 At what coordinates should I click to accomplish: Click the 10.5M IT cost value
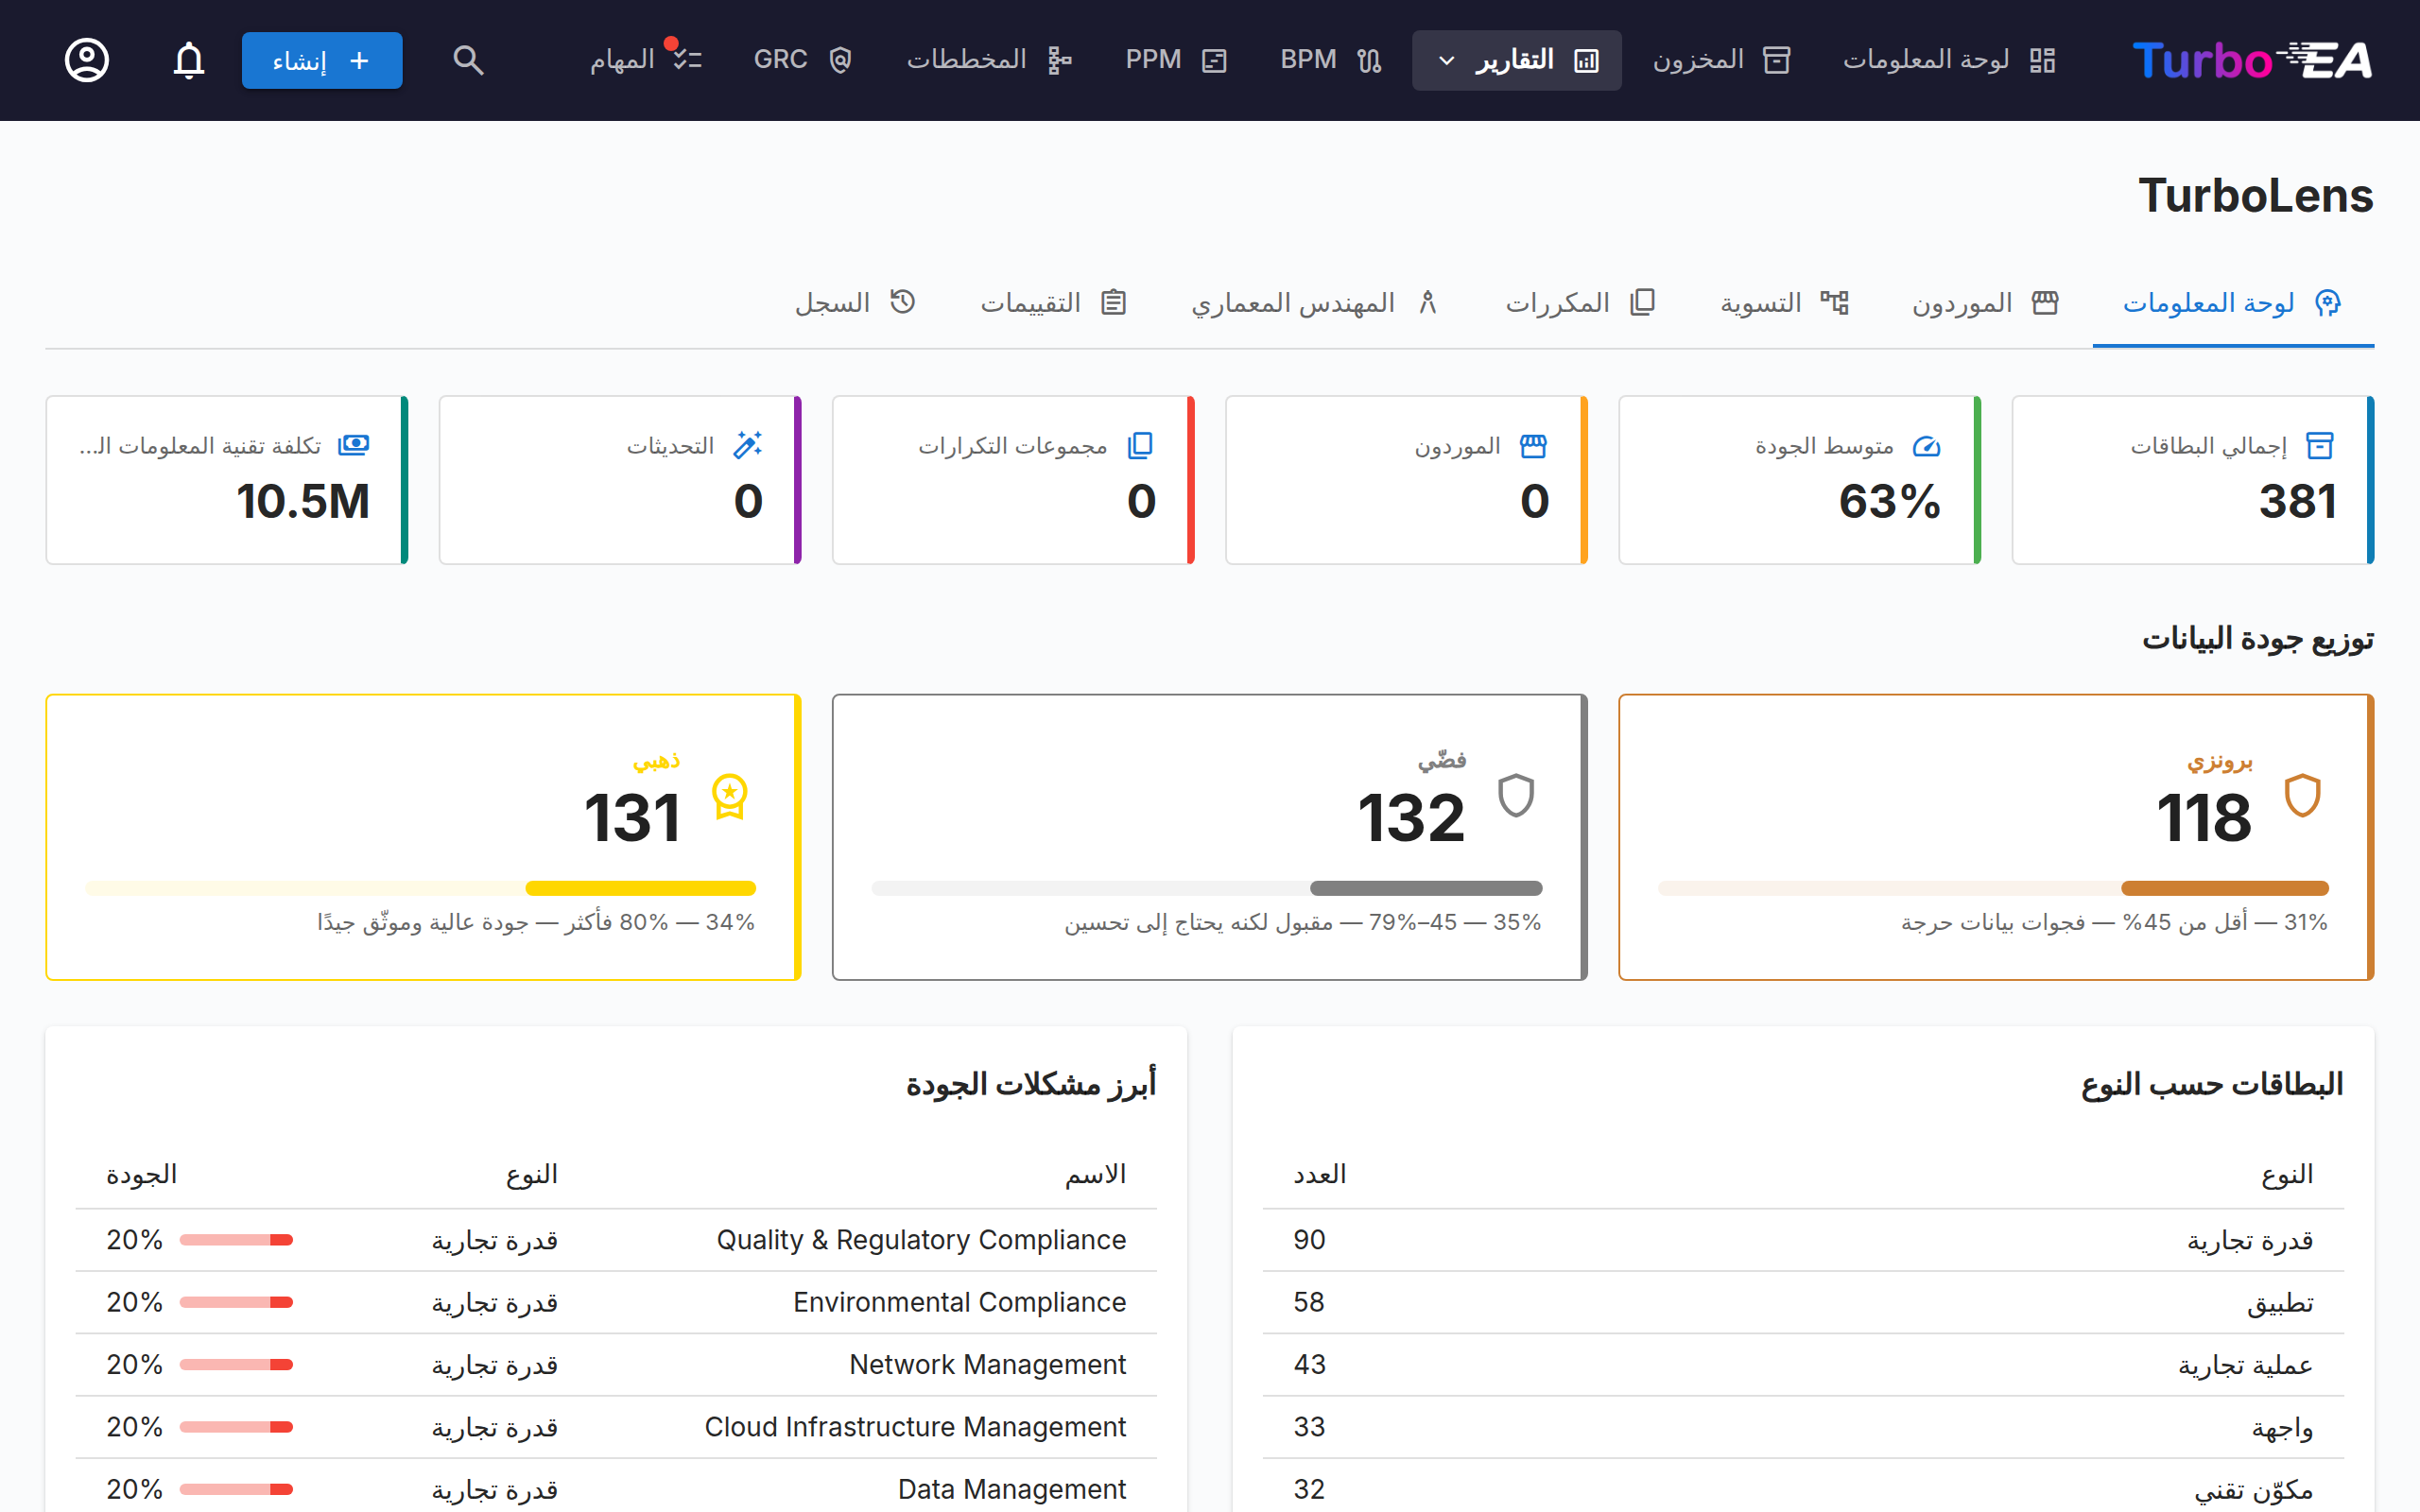303,501
